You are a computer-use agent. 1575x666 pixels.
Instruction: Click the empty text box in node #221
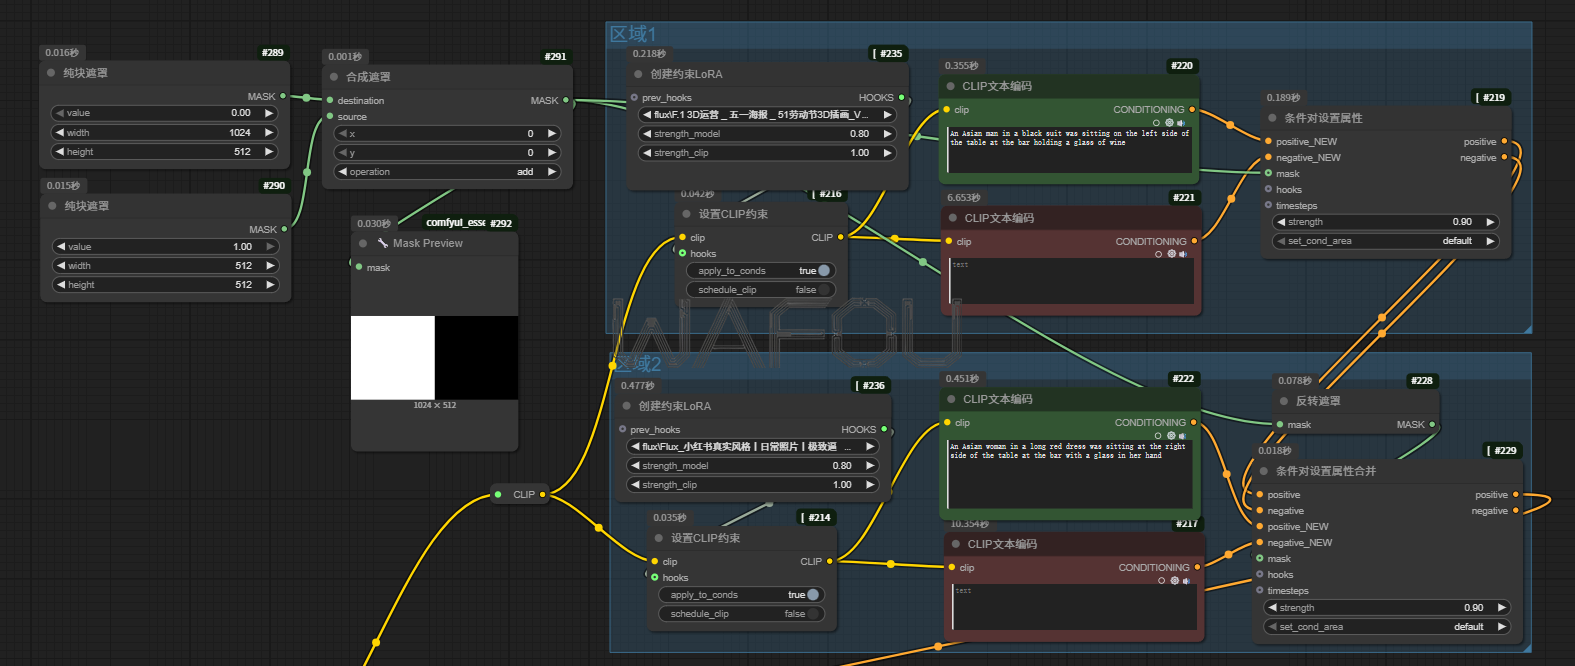[x=1072, y=282]
